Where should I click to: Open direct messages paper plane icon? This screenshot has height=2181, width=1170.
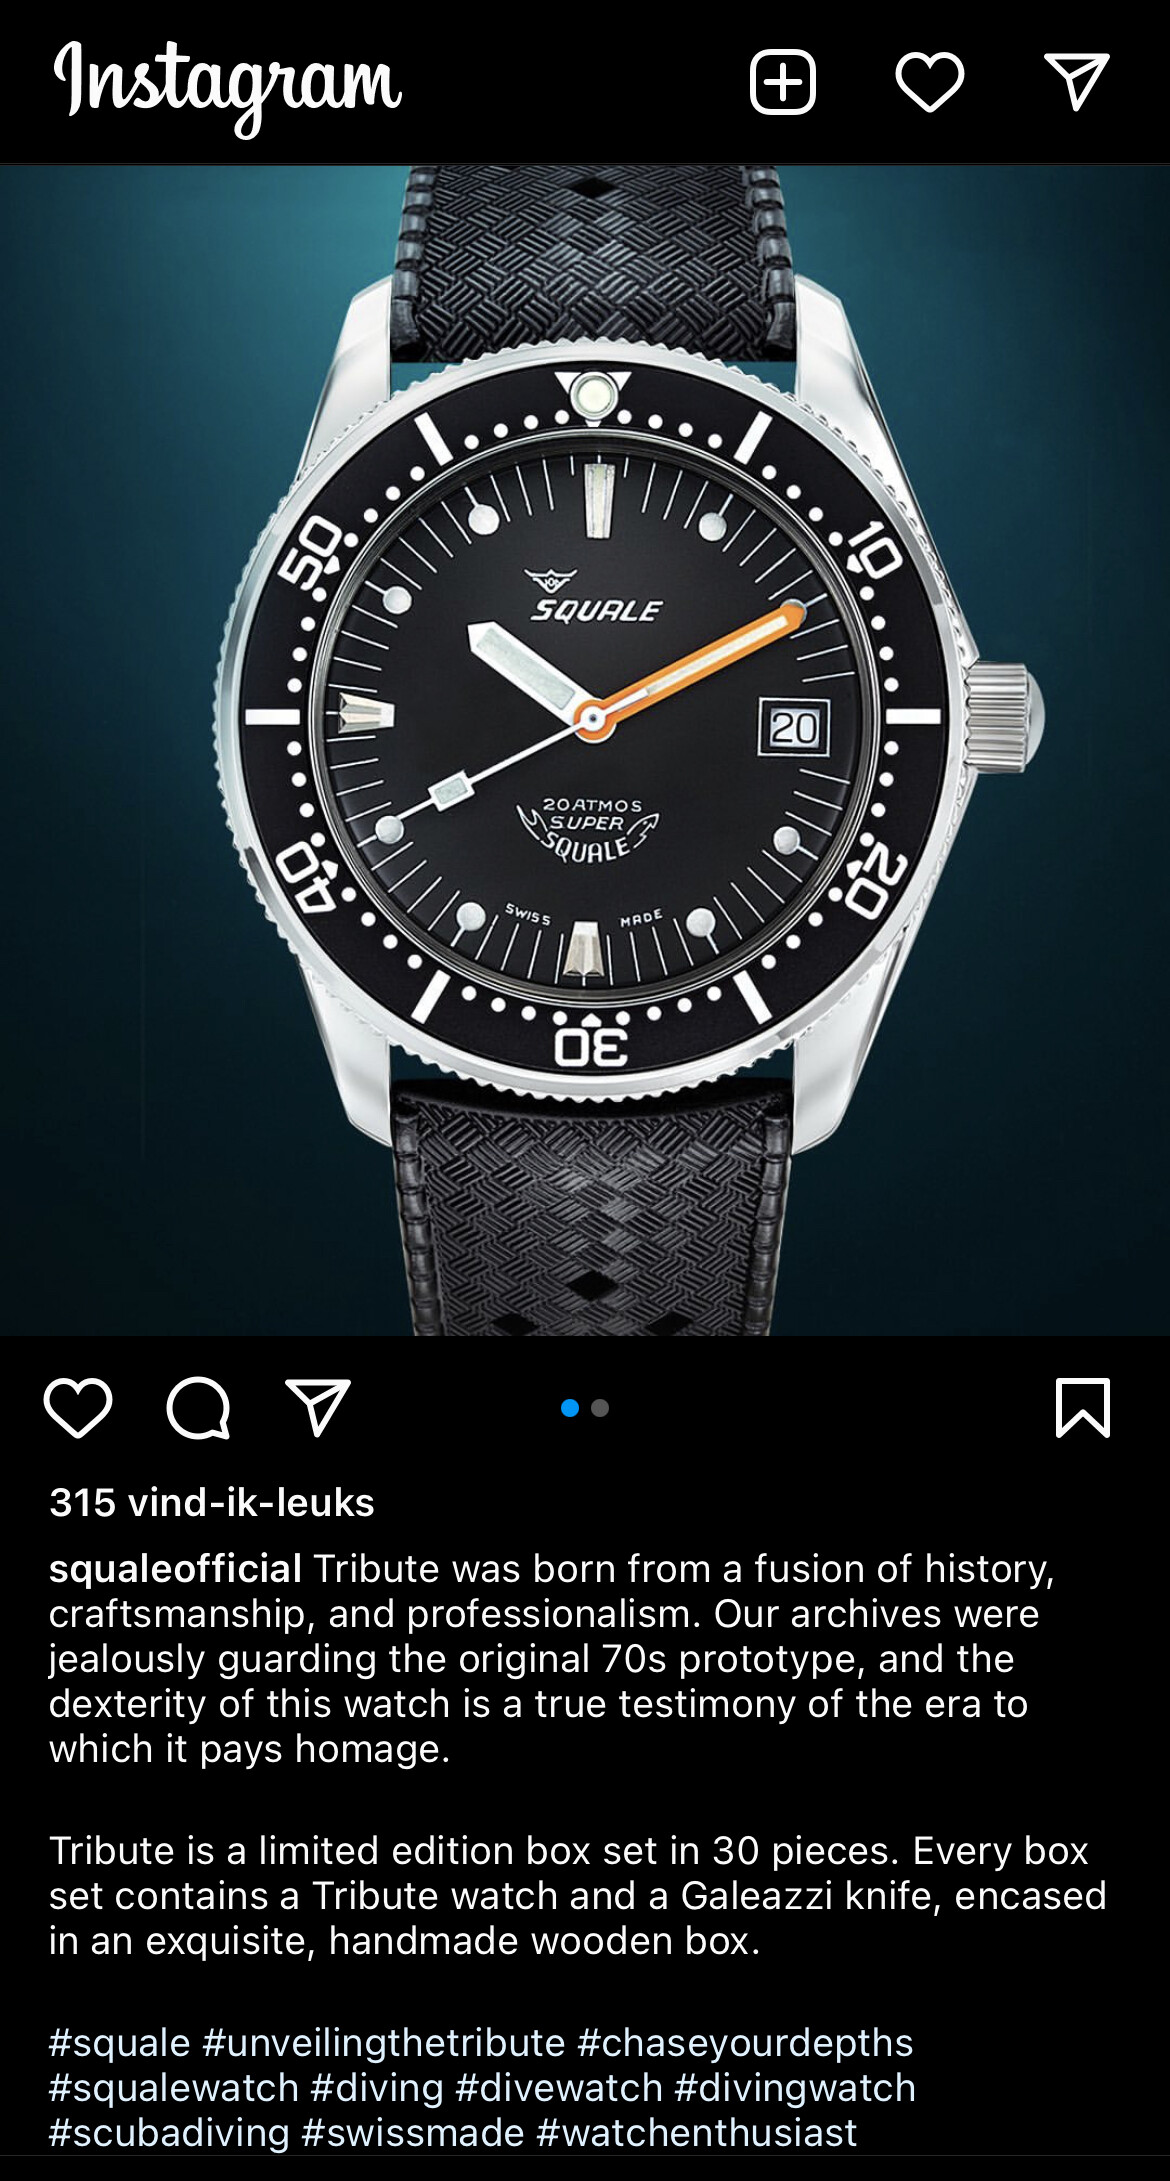pos(1077,81)
